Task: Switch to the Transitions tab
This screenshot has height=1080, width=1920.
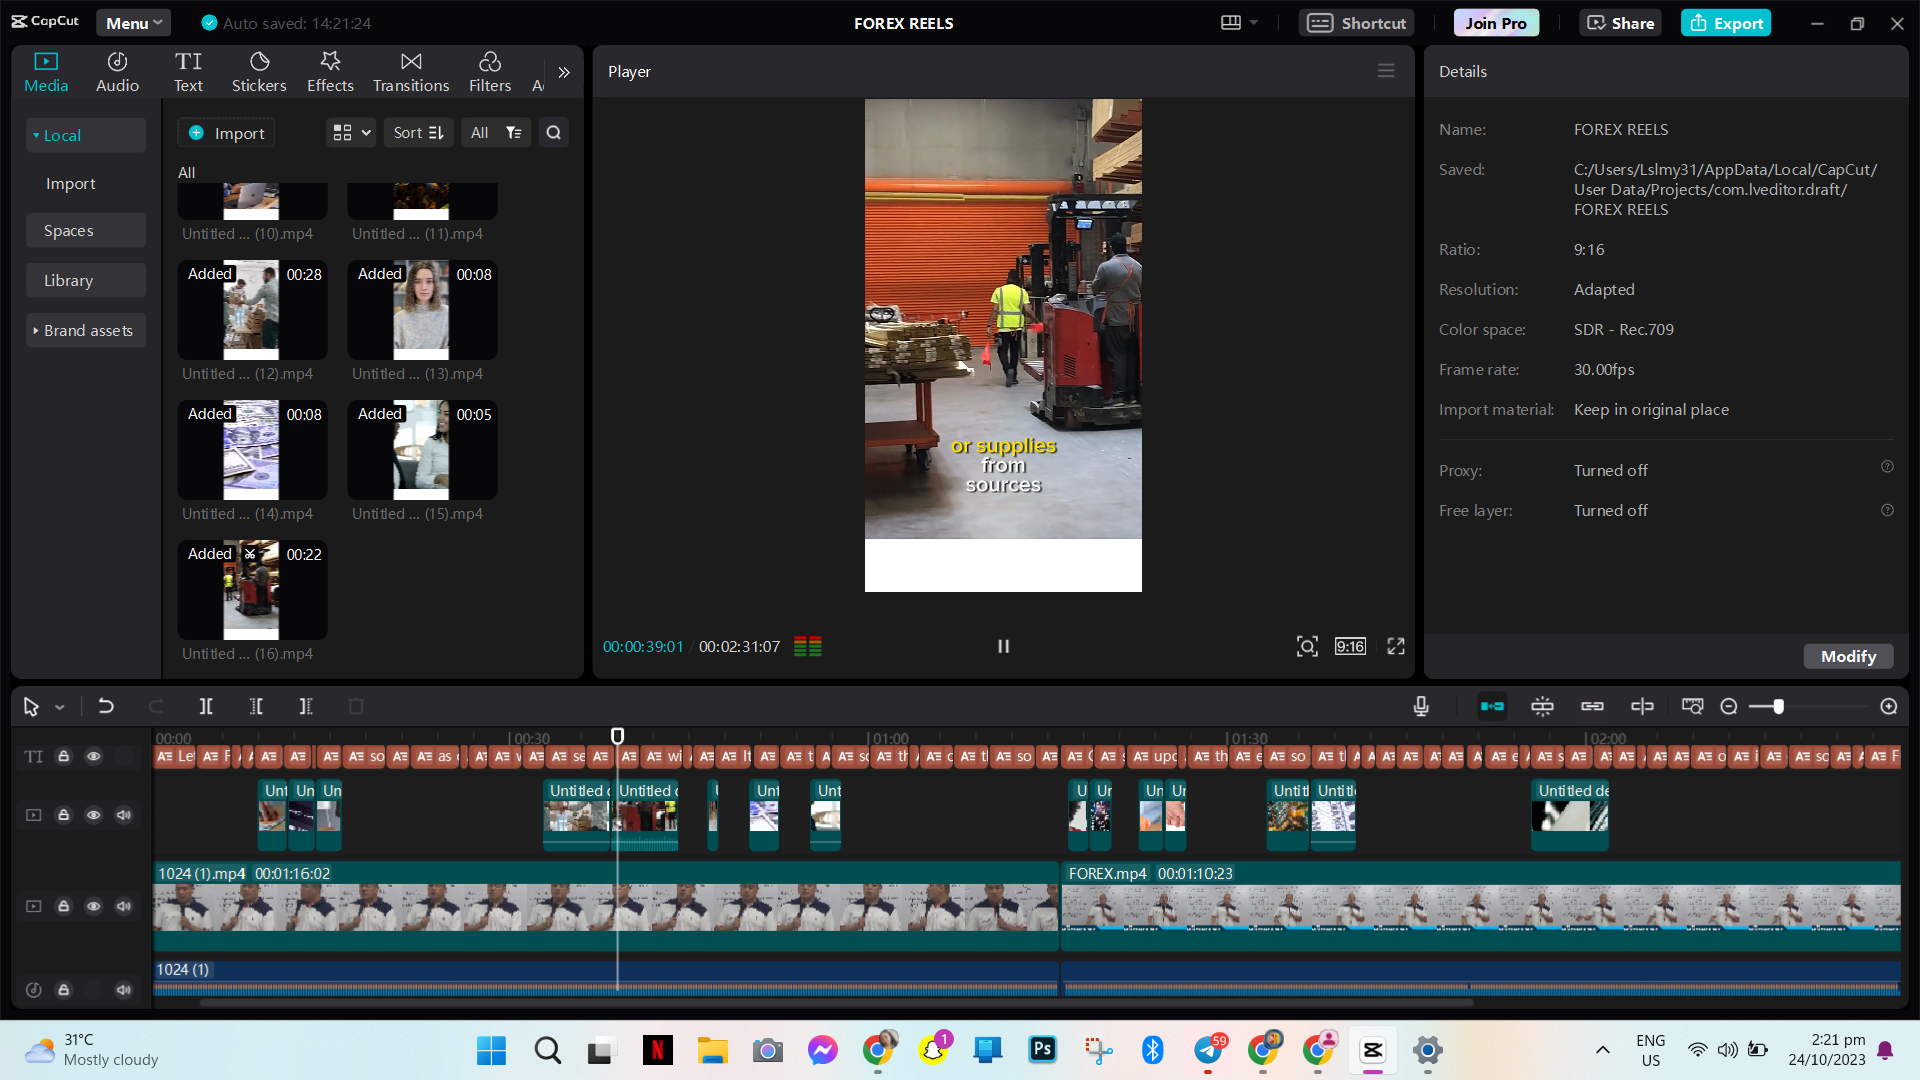Action: [411, 72]
